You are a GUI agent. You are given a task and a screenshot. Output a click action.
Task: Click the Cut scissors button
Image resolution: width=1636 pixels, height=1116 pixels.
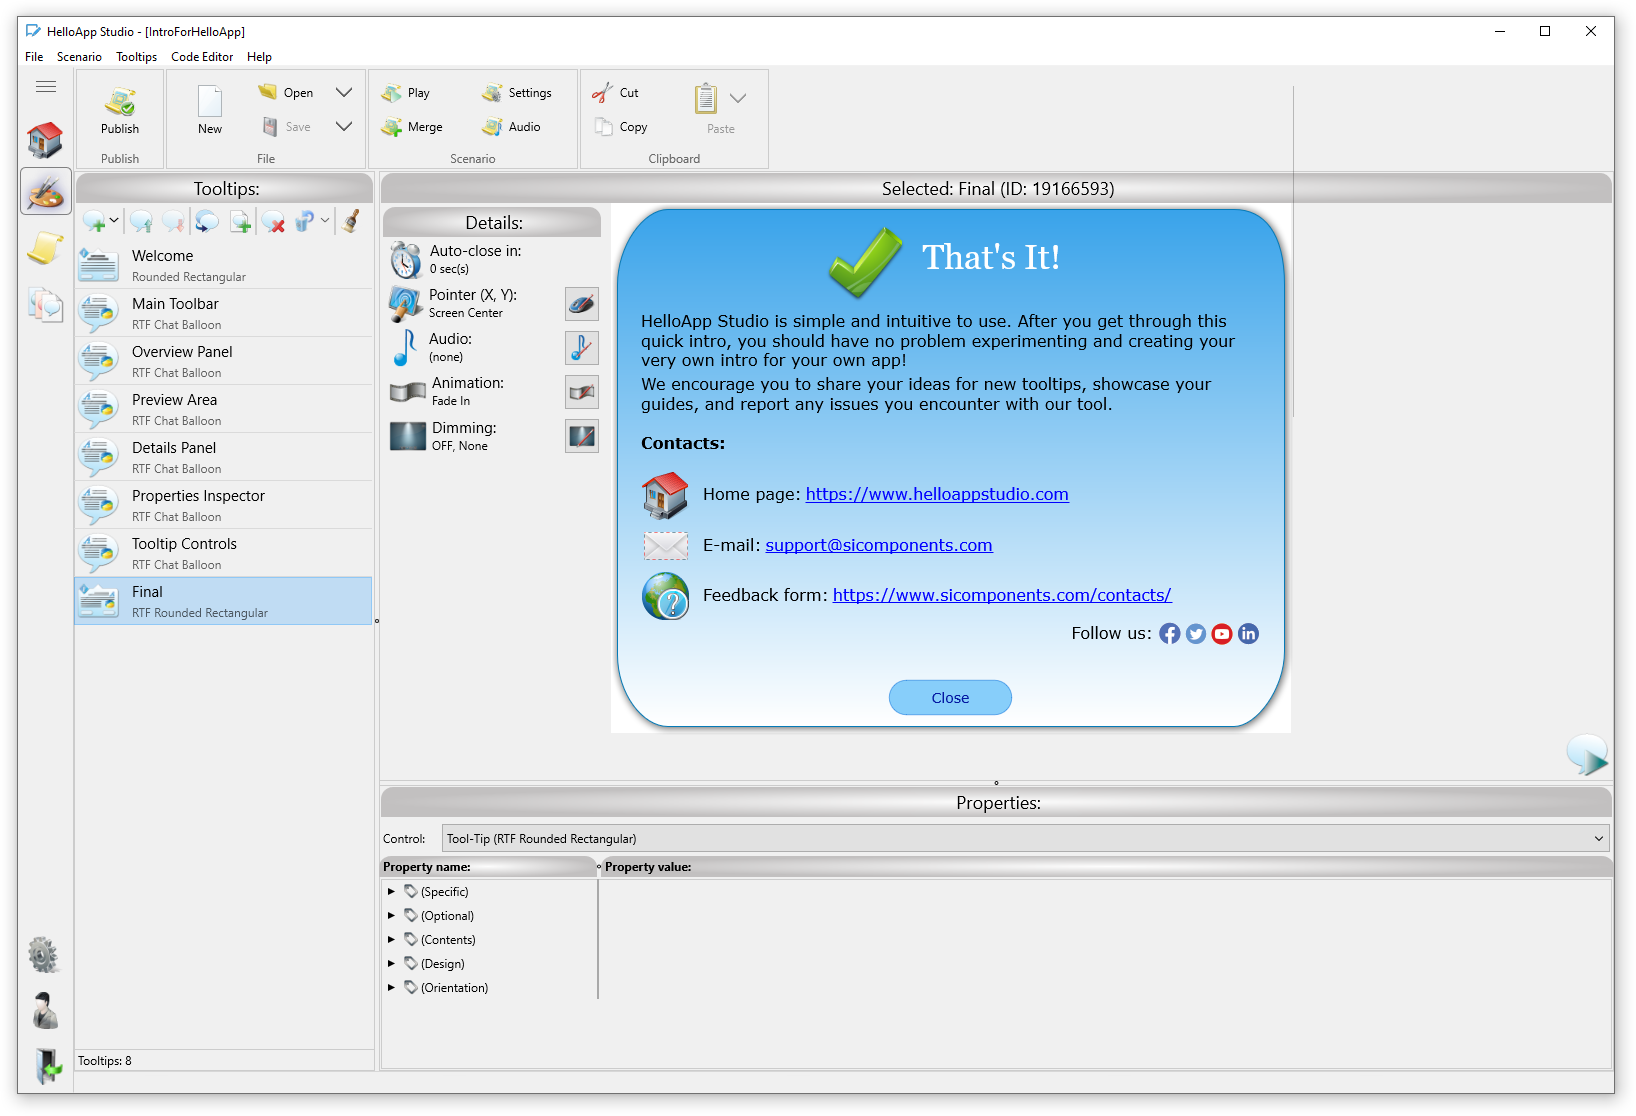[615, 93]
